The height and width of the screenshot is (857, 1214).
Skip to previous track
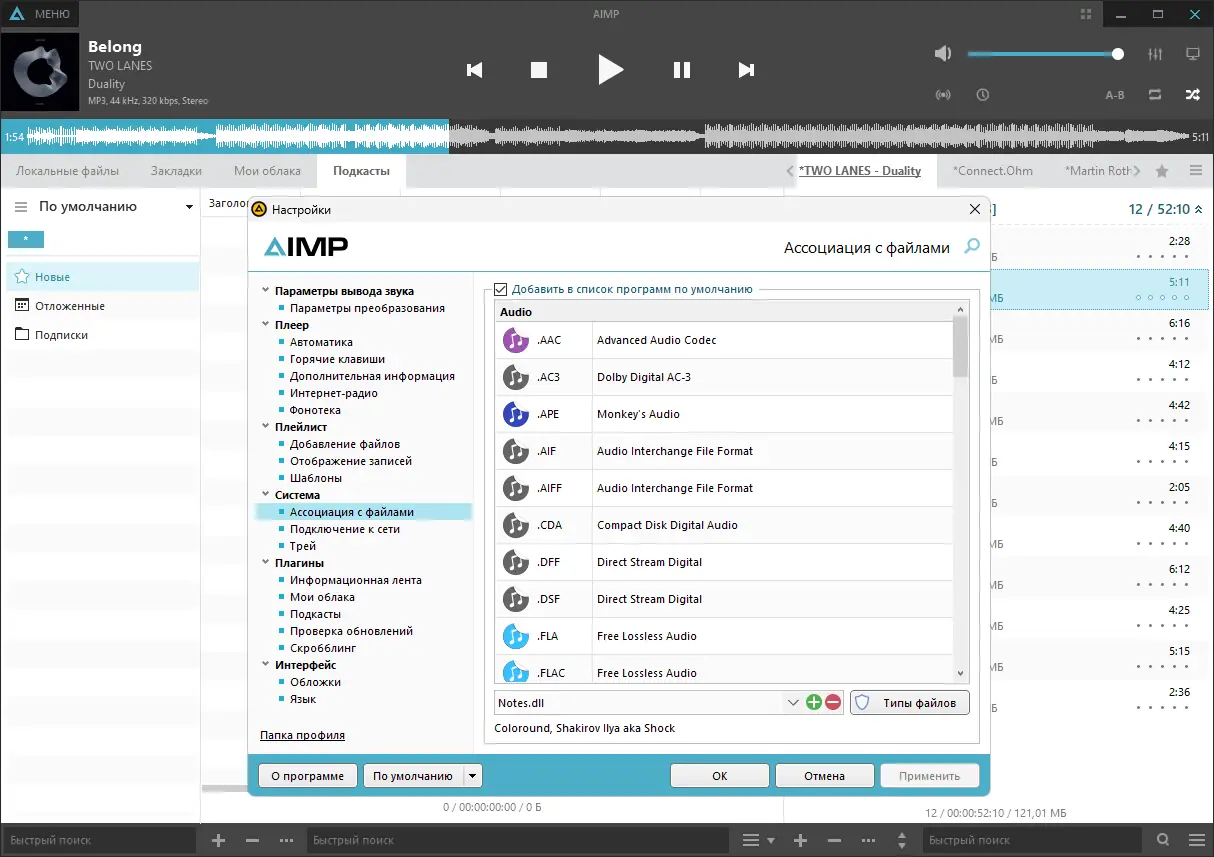pos(475,70)
